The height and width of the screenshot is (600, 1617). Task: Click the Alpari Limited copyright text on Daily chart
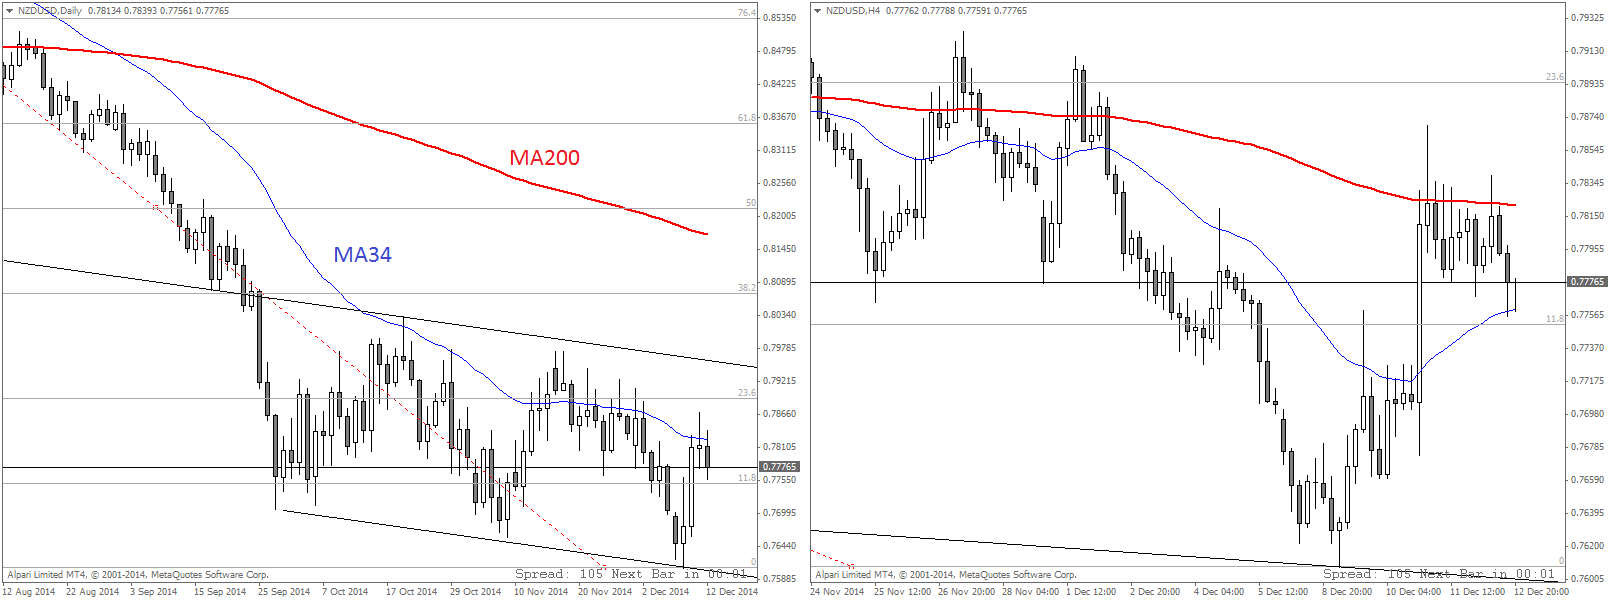tap(138, 575)
